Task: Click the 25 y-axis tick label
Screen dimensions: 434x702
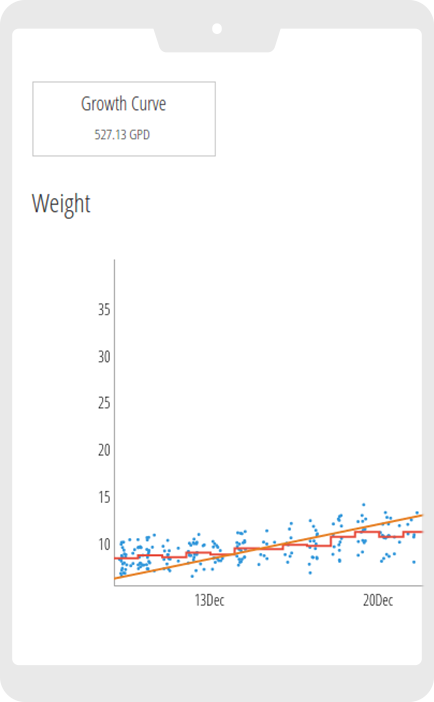Action: coord(104,403)
